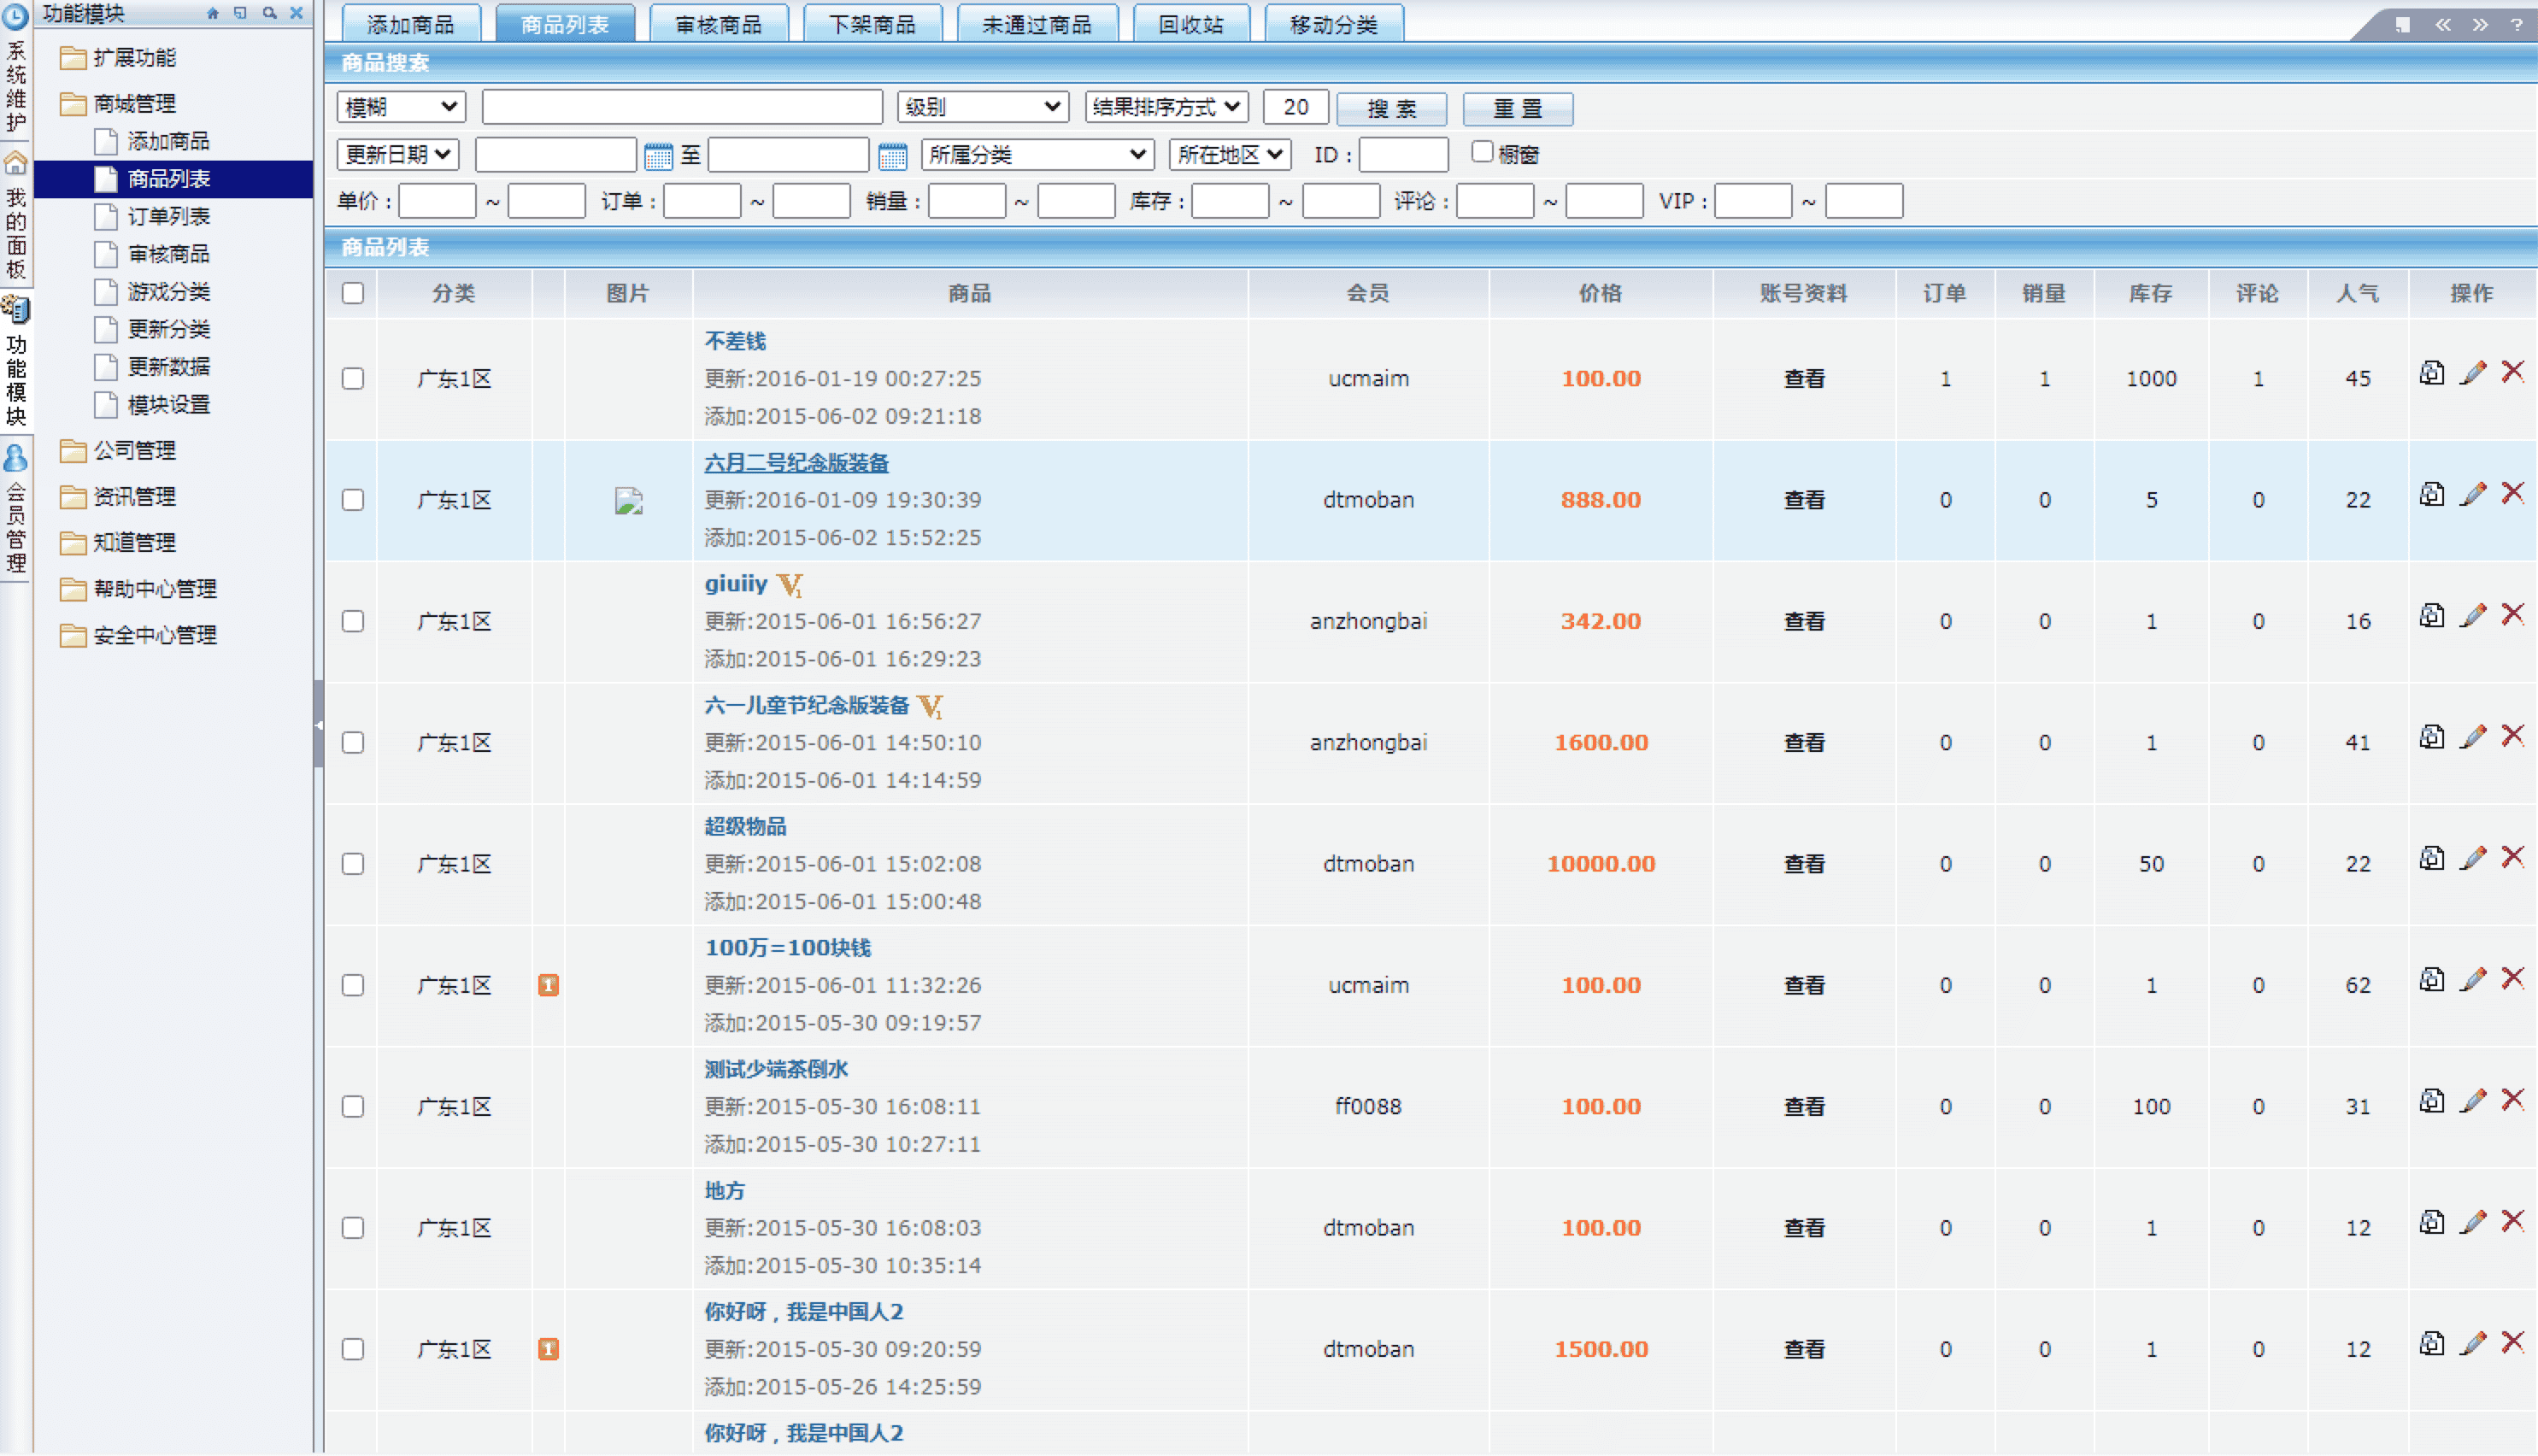Tick checkbox for 六一儿童节纪念版装备 row
Image resolution: width=2538 pixels, height=1456 pixels.
pos(353,742)
